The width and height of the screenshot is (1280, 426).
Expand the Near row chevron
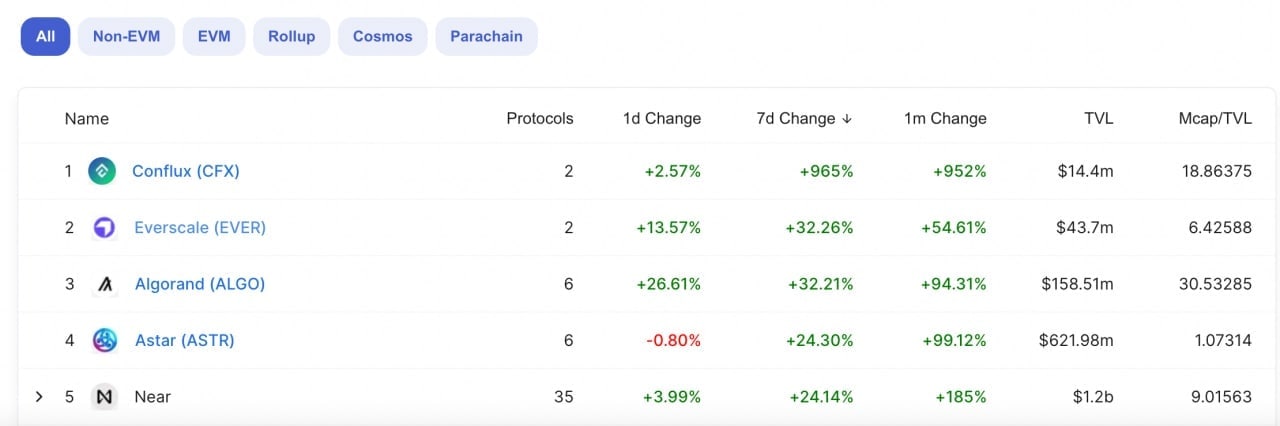point(39,397)
